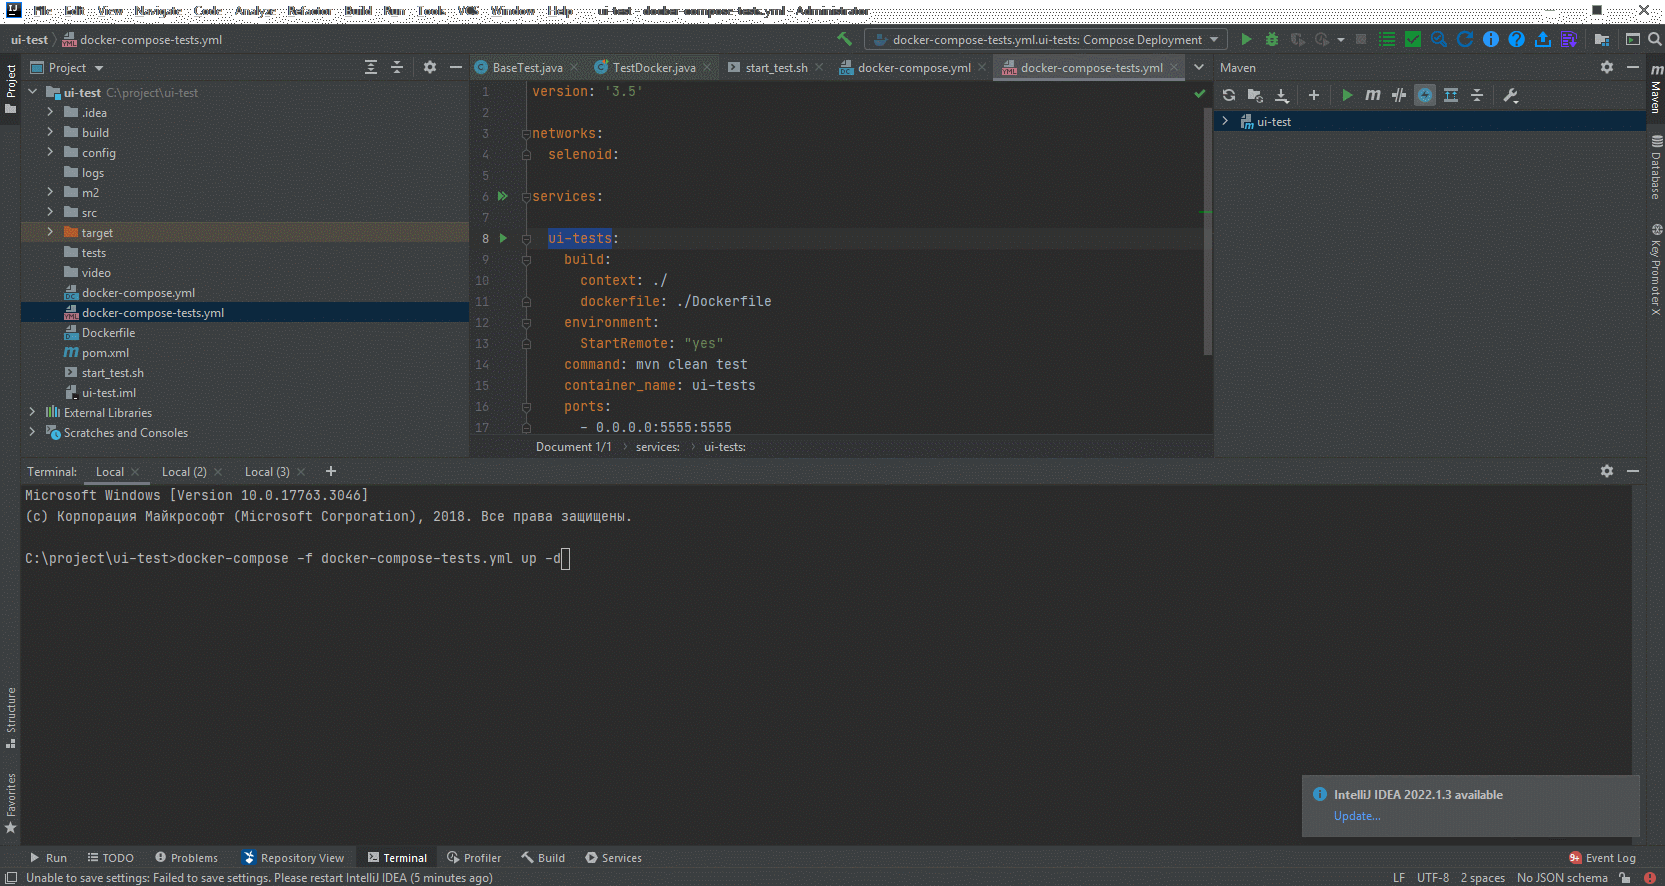
Task: Select Dockerfile in the Project tree
Action: coord(108,332)
